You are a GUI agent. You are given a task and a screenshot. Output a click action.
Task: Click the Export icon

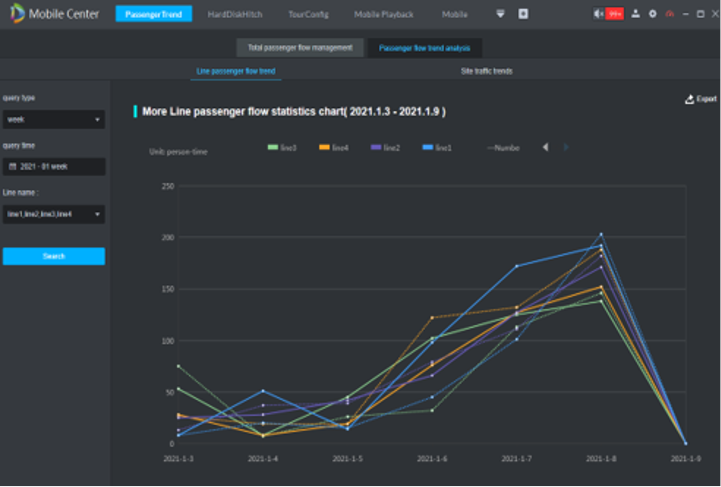[x=700, y=99]
